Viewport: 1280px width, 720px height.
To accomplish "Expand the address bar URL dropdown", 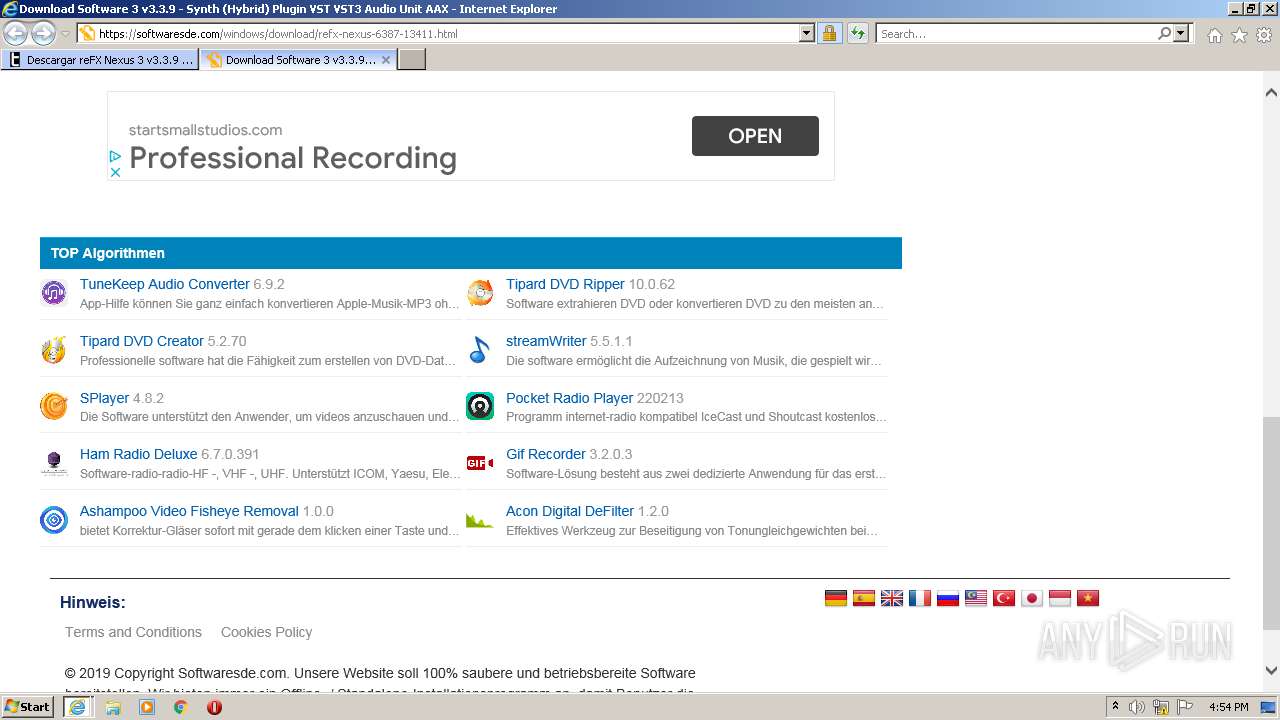I will pos(807,33).
